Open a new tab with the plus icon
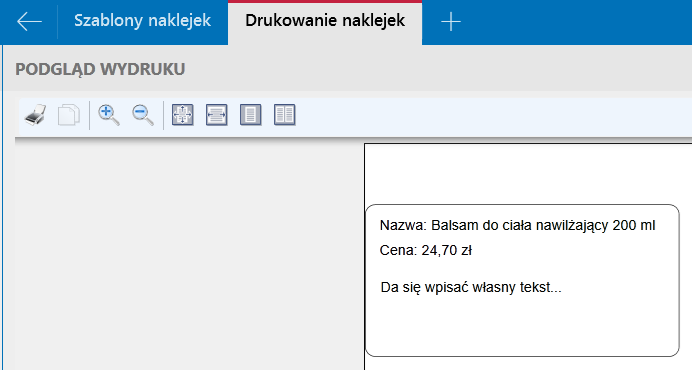 [451, 22]
